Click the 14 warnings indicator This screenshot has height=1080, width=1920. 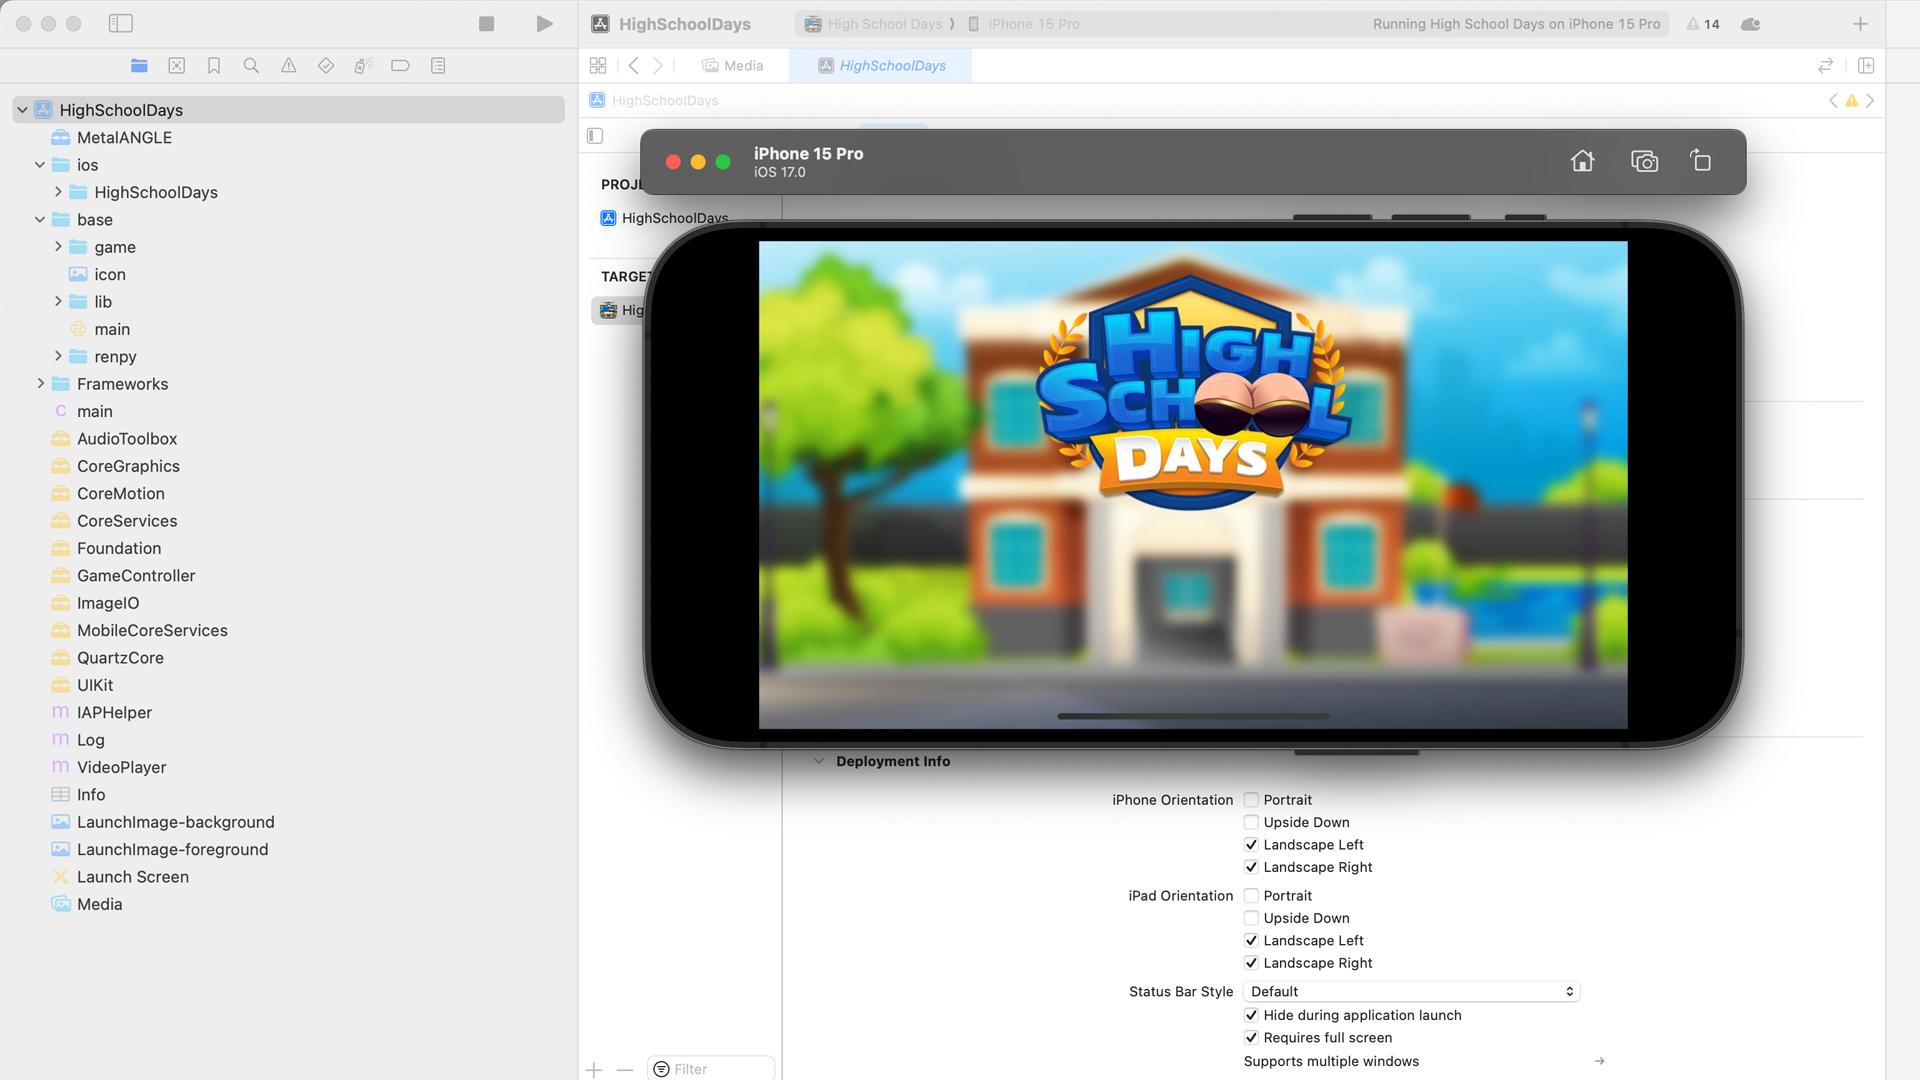(1703, 24)
